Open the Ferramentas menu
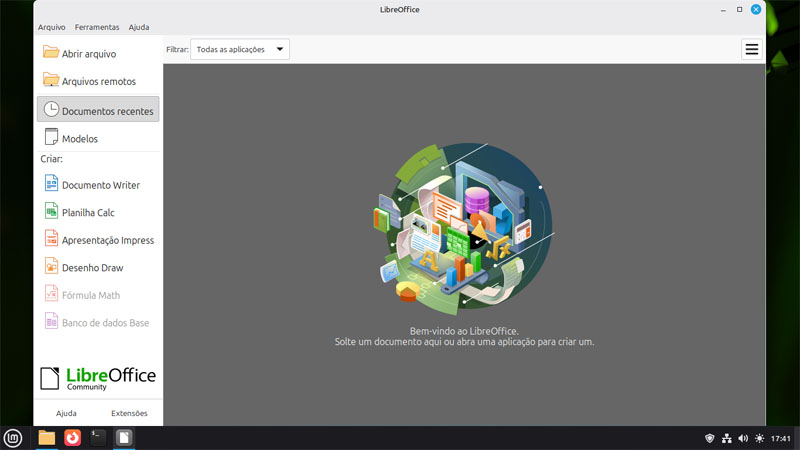Image resolution: width=800 pixels, height=450 pixels. 97,27
